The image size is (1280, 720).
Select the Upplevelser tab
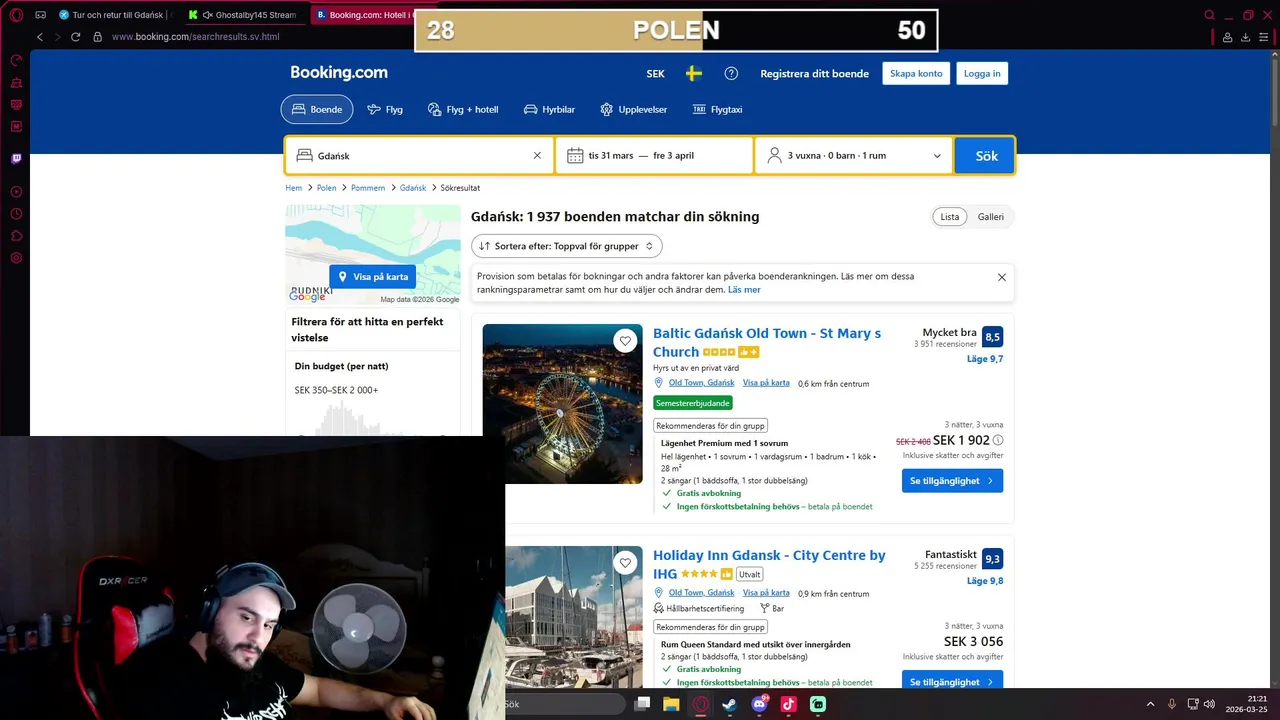point(633,109)
